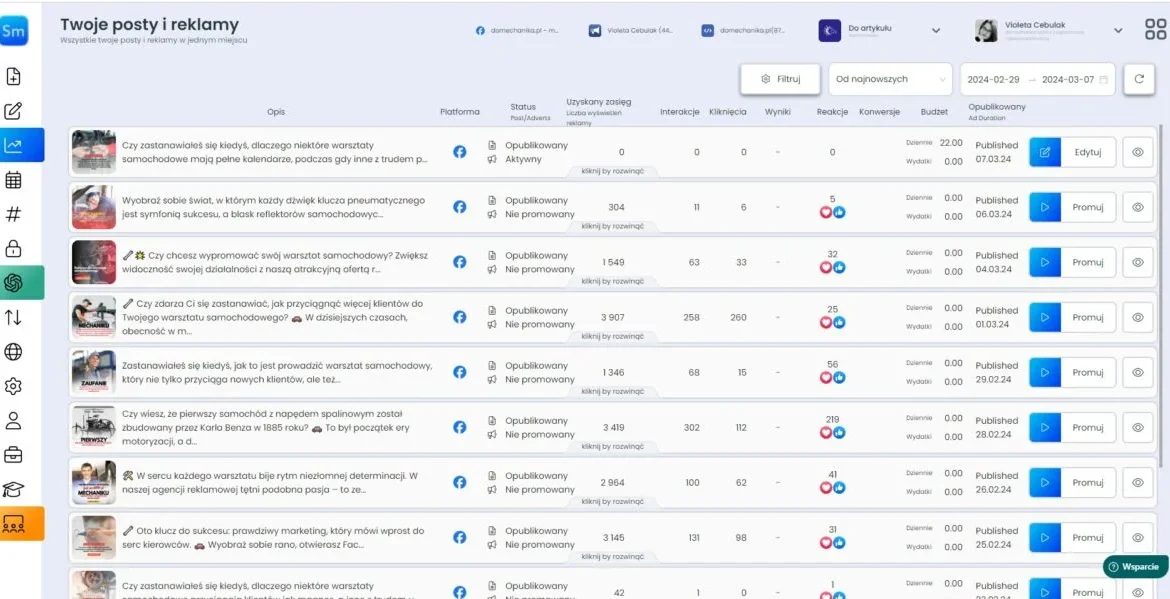
Task: Open the hashtag tool in sidebar
Action: tap(14, 214)
